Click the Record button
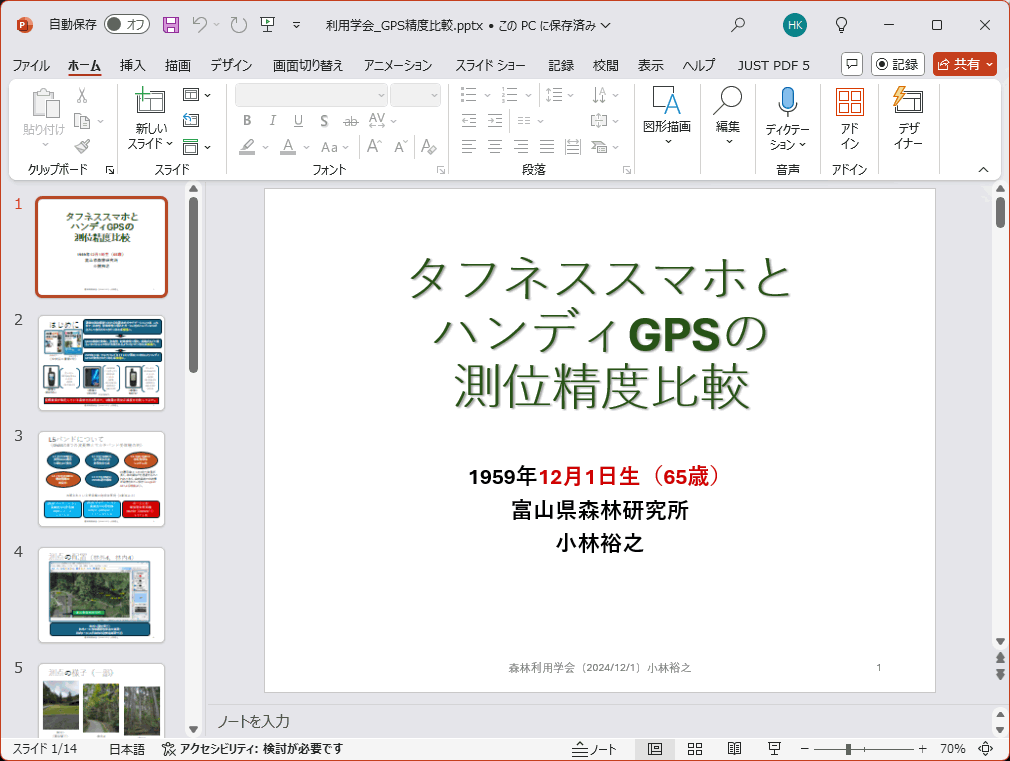The height and width of the screenshot is (761, 1010). [x=897, y=64]
